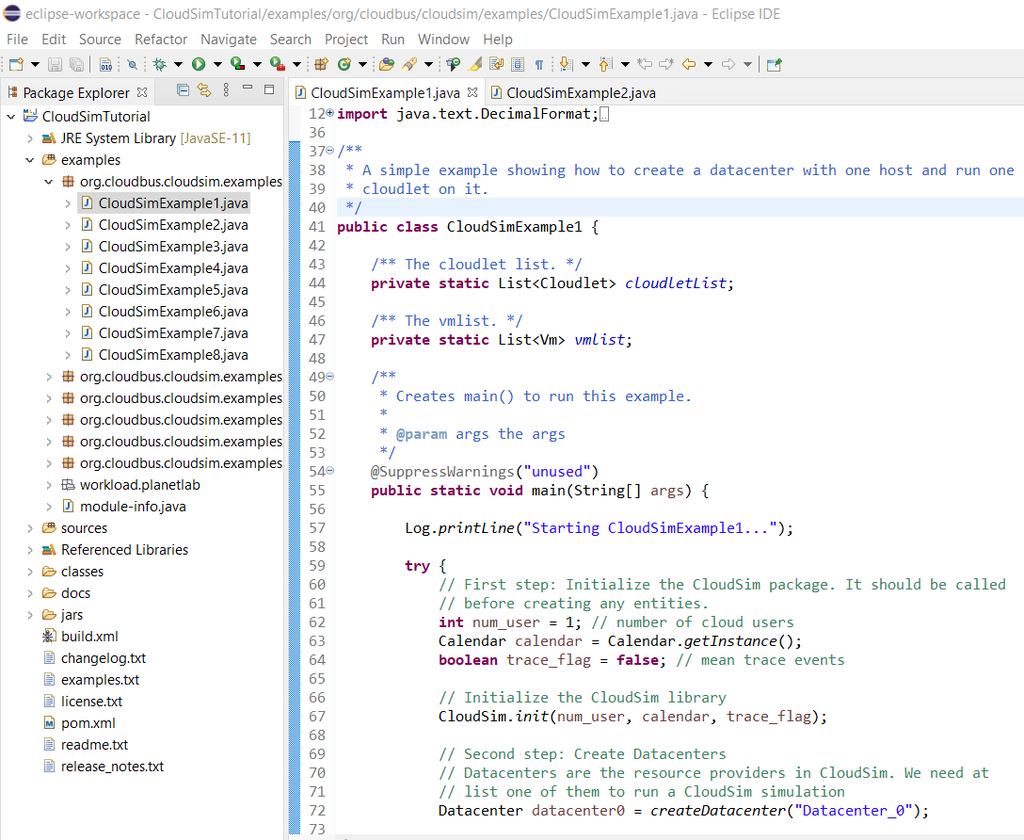Viewport: 1024px width, 840px height.
Task: Click the Next Annotation arrow icon
Action: click(x=566, y=64)
